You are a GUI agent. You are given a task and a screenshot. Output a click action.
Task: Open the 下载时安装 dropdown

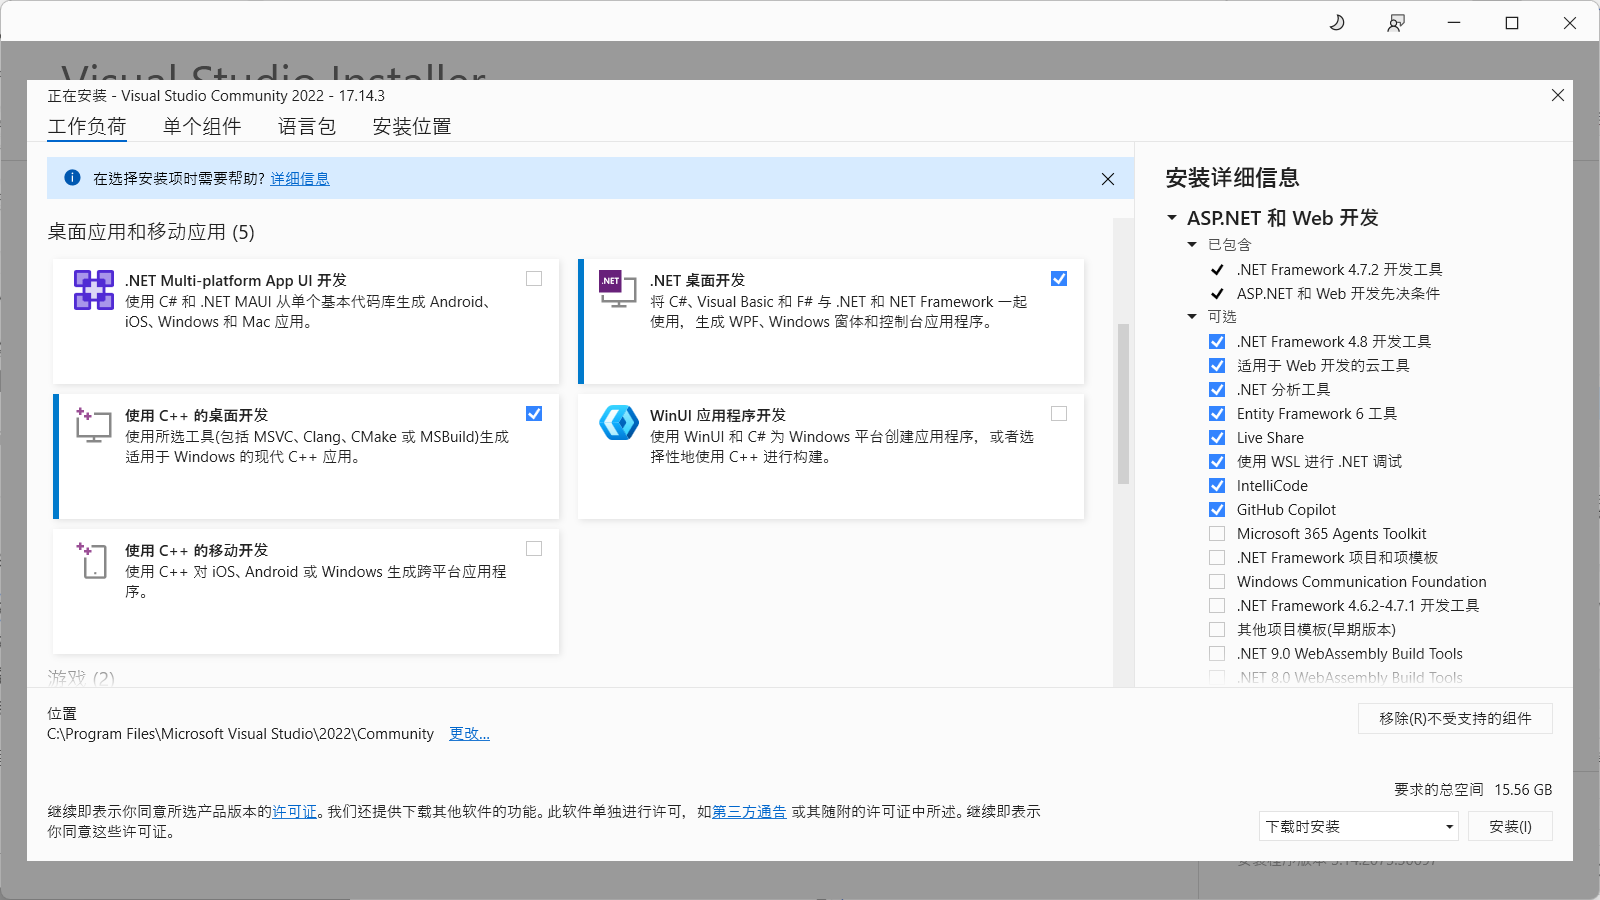coord(1358,827)
